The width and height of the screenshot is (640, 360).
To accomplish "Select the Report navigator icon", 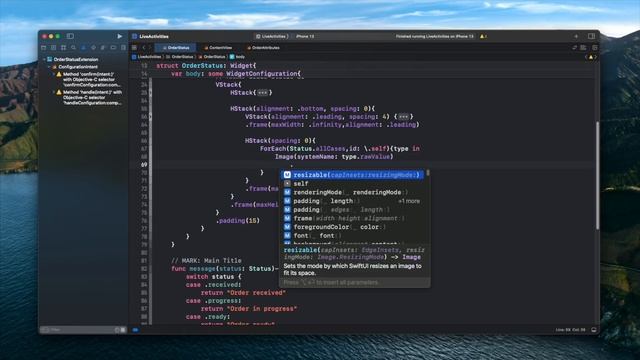I will (123, 48).
